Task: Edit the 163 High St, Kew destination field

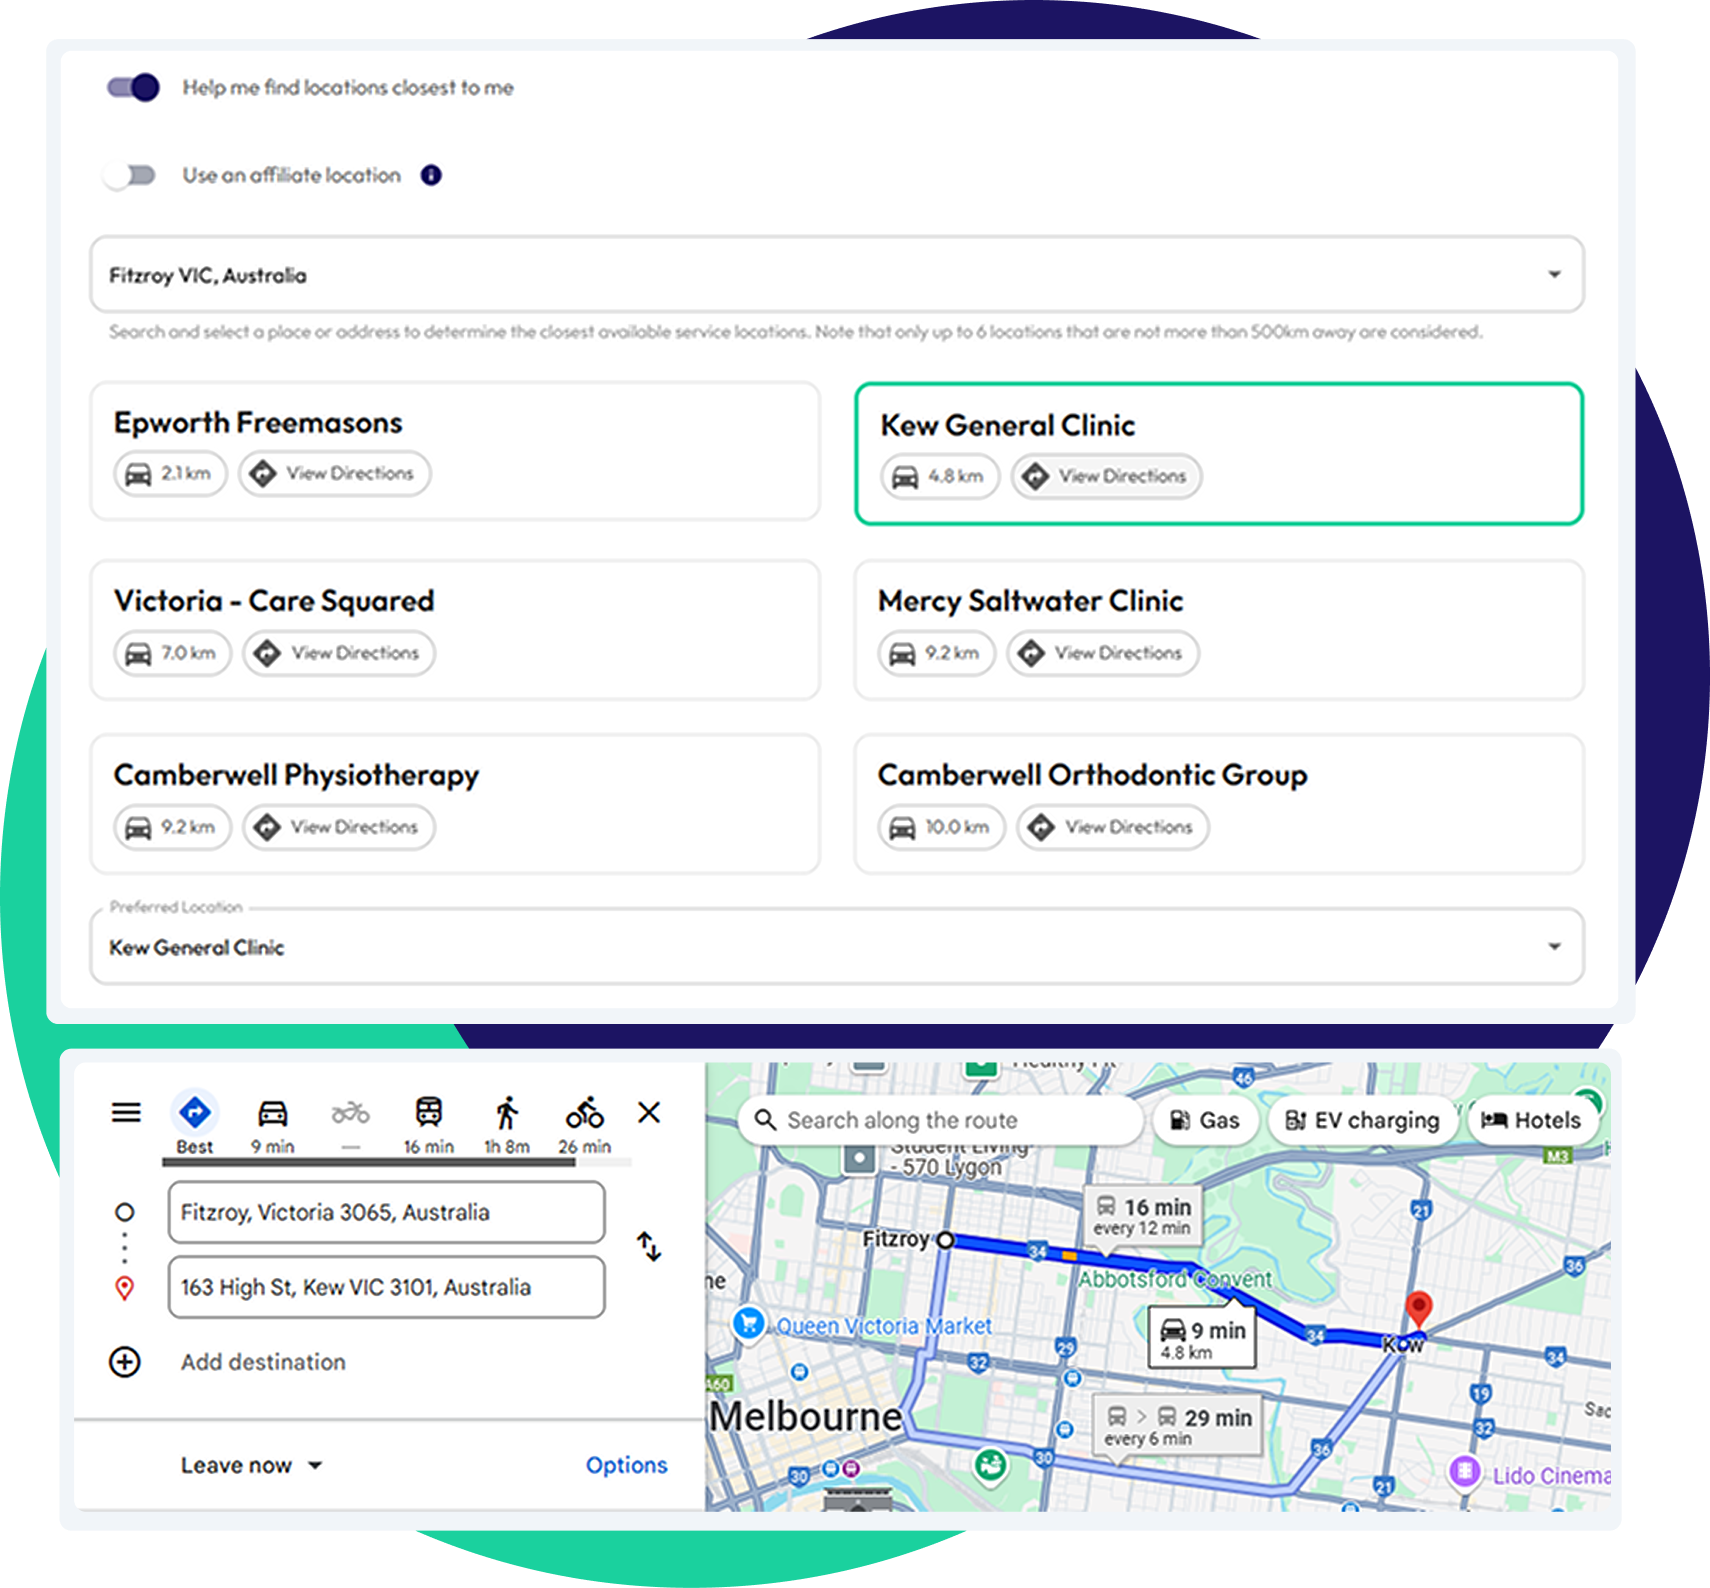Action: [x=387, y=1287]
